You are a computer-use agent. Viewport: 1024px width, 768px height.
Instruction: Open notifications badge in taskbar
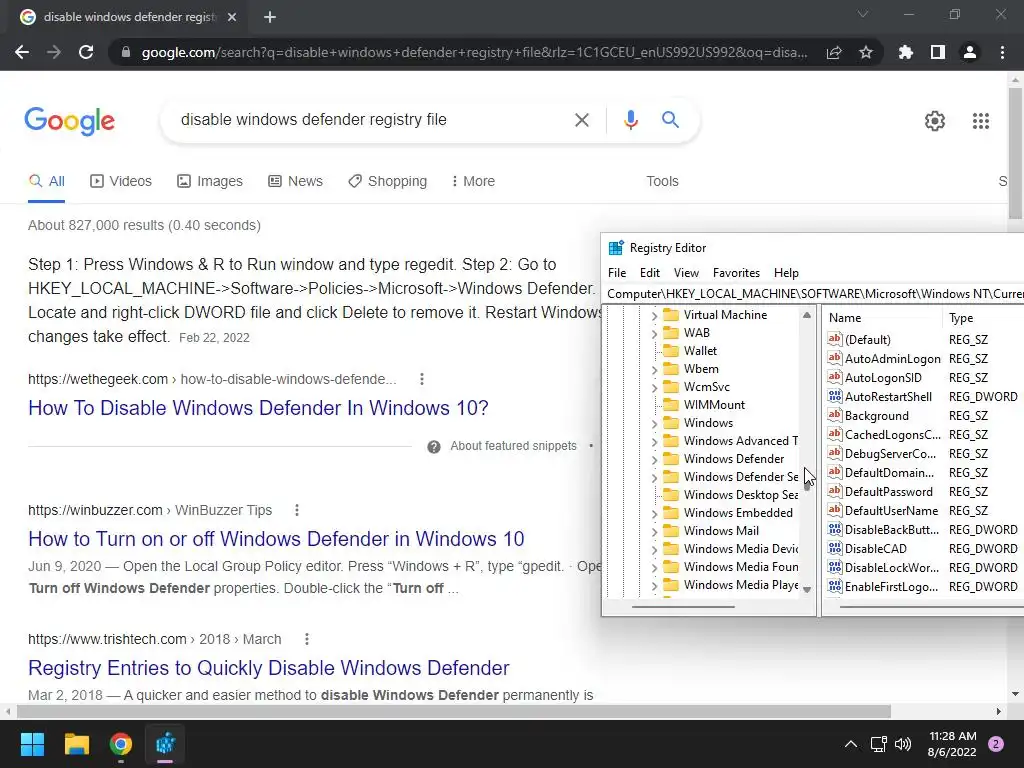(x=996, y=744)
